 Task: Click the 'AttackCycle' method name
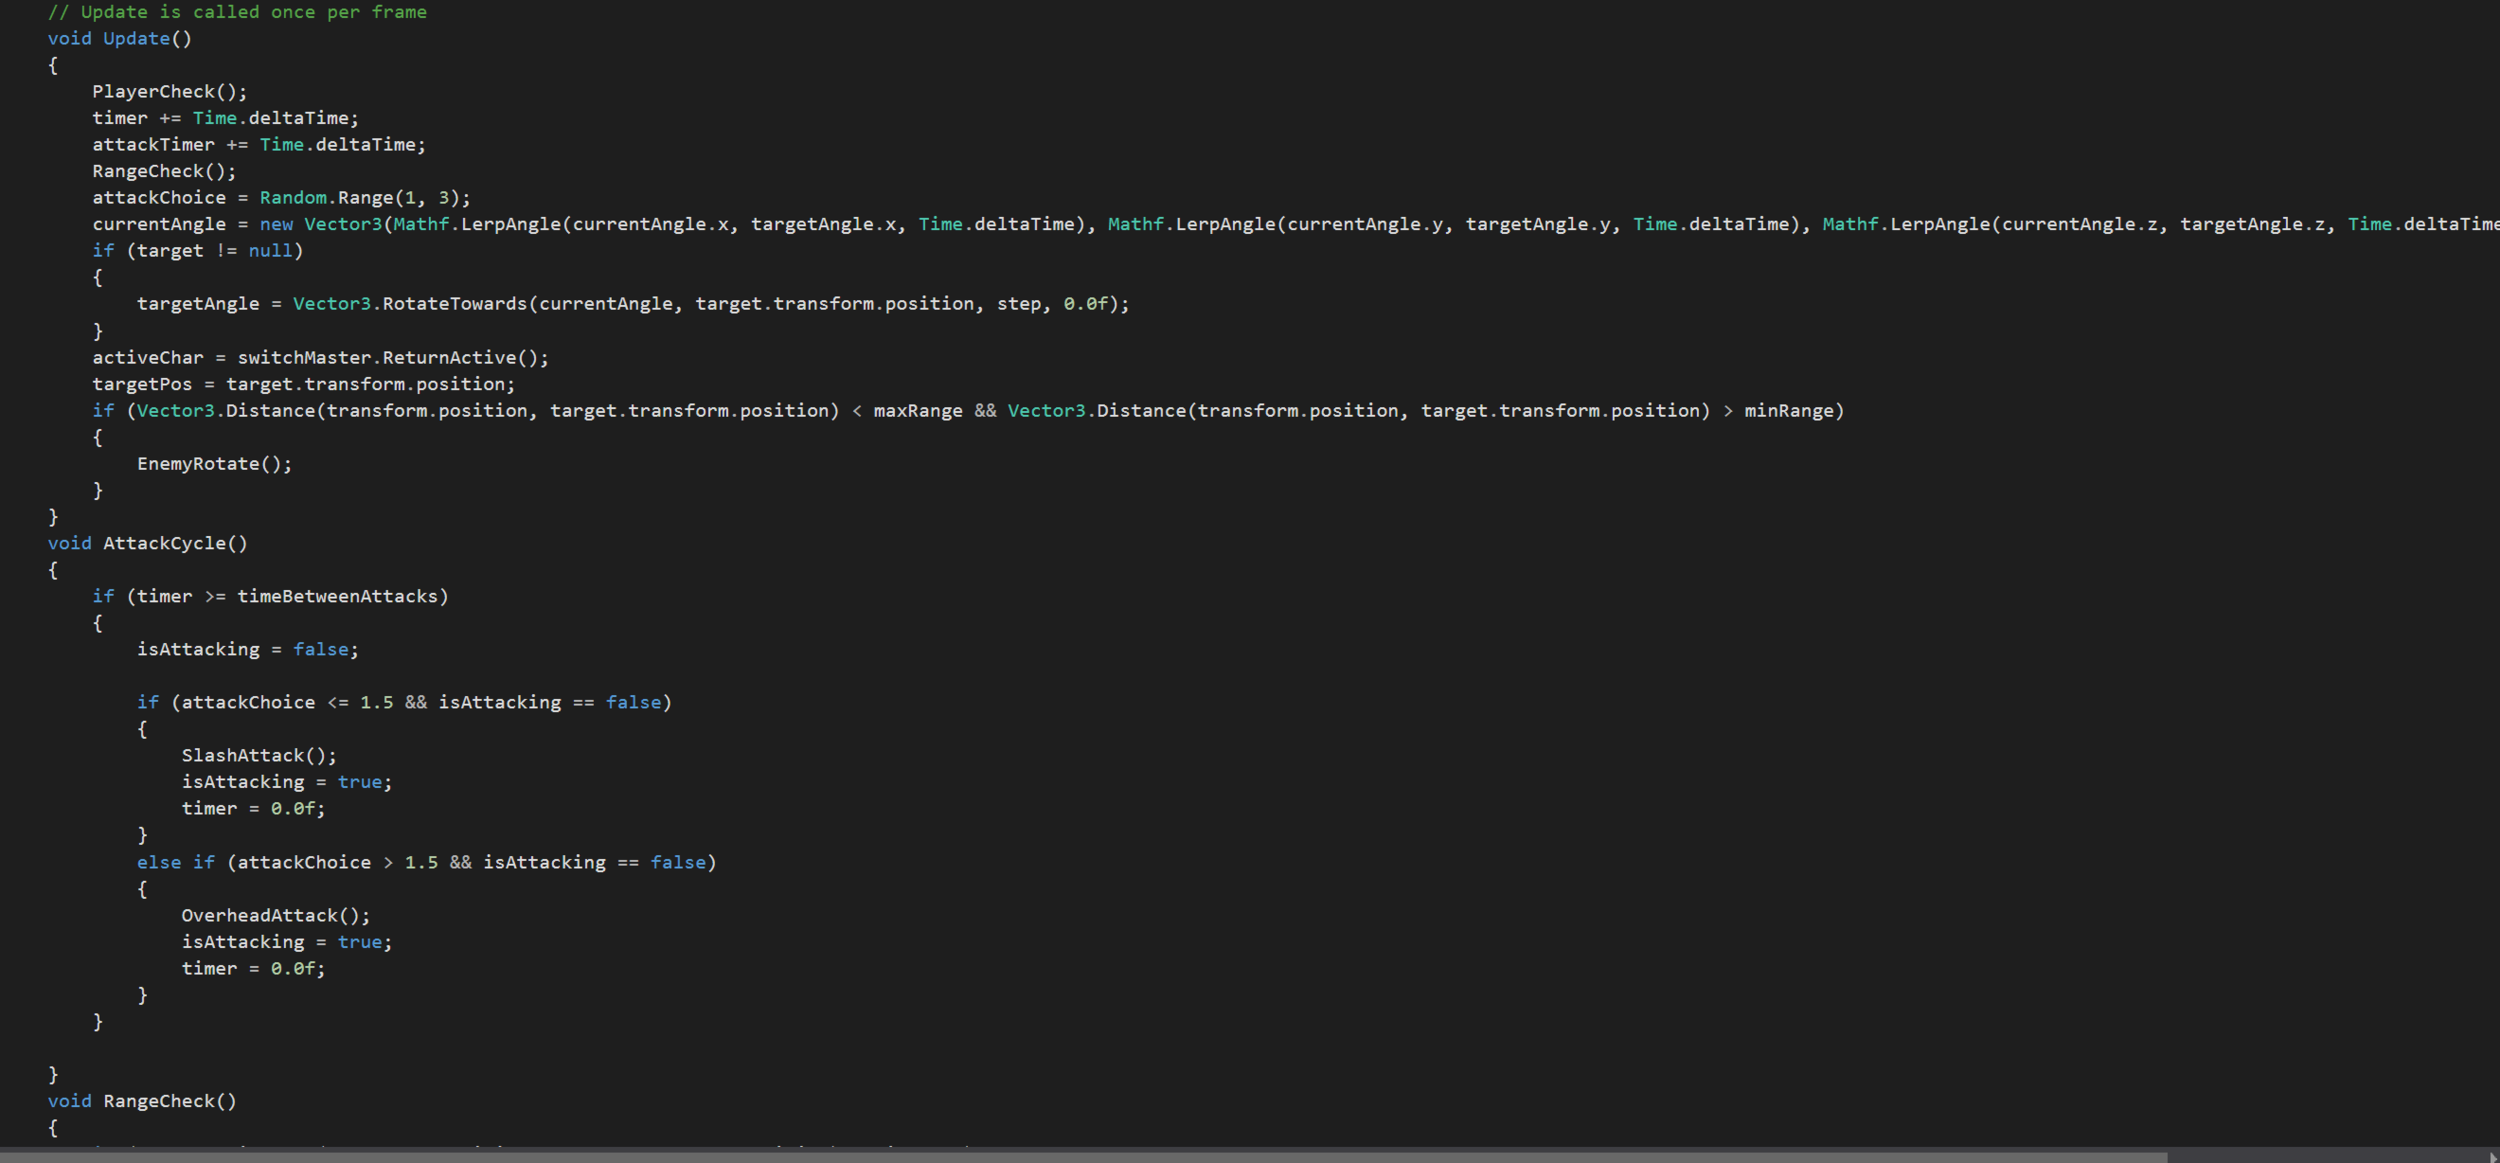pyautogui.click(x=164, y=543)
